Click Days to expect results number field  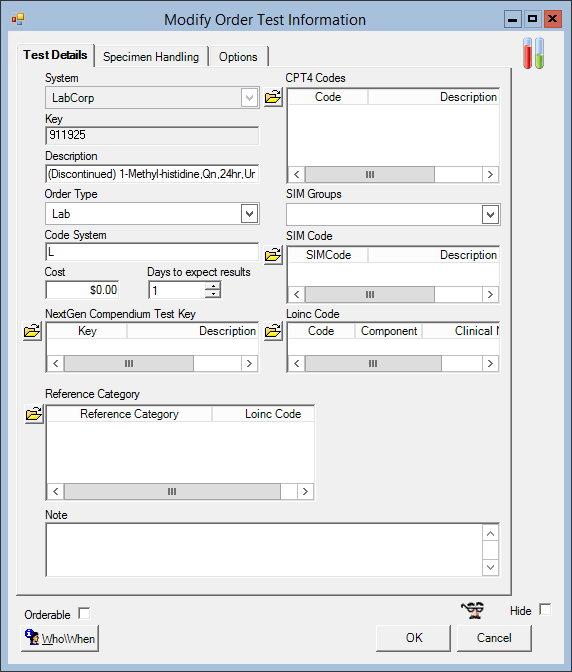click(177, 290)
